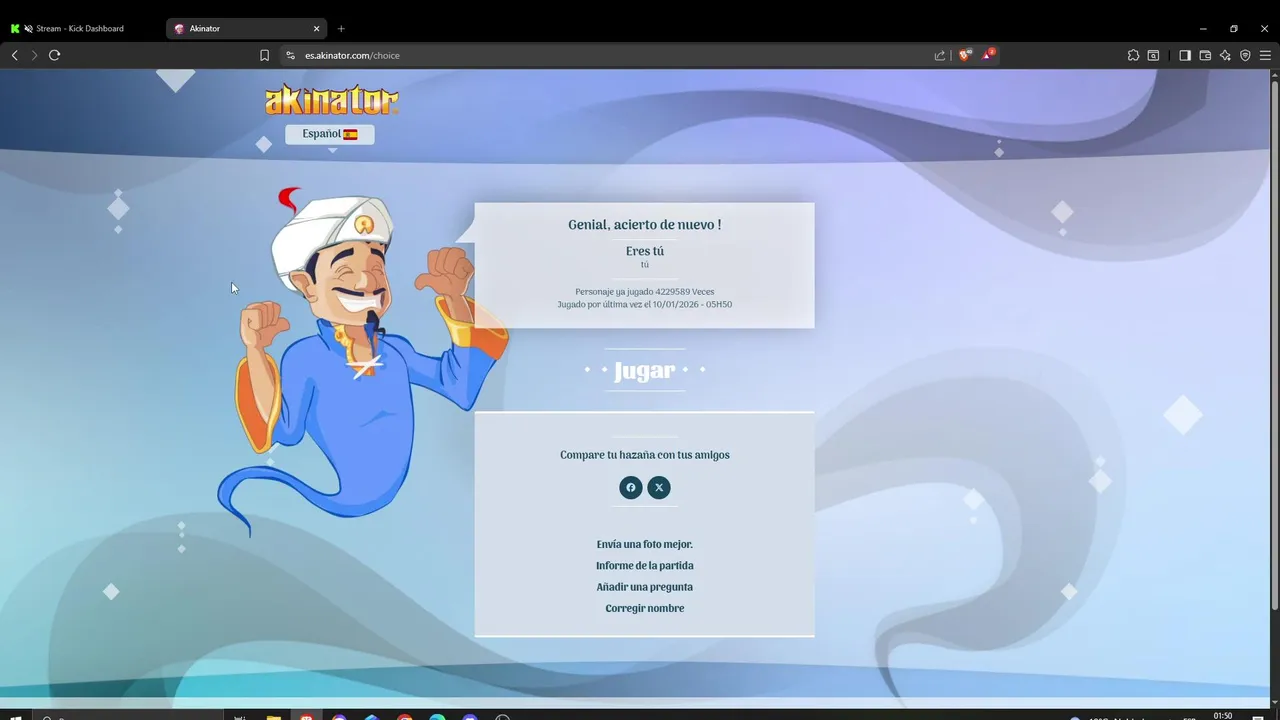Click 'Compare tu hazaña con tus amigos' text
This screenshot has width=1280, height=720.
tap(645, 455)
